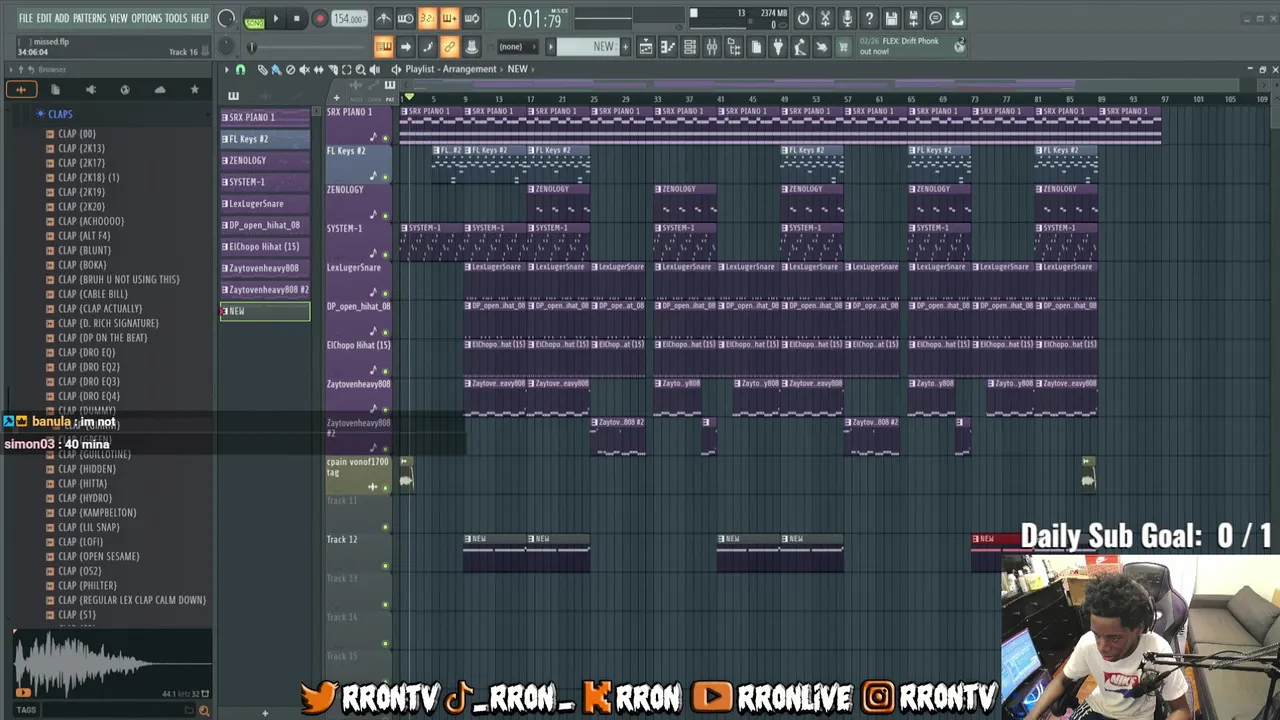The width and height of the screenshot is (1280, 720).
Task: Toggle step editing mode arrow
Action: (x=406, y=47)
